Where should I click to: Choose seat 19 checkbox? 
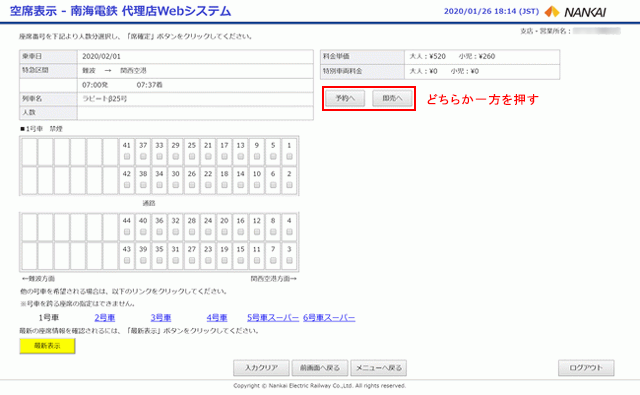[224, 260]
